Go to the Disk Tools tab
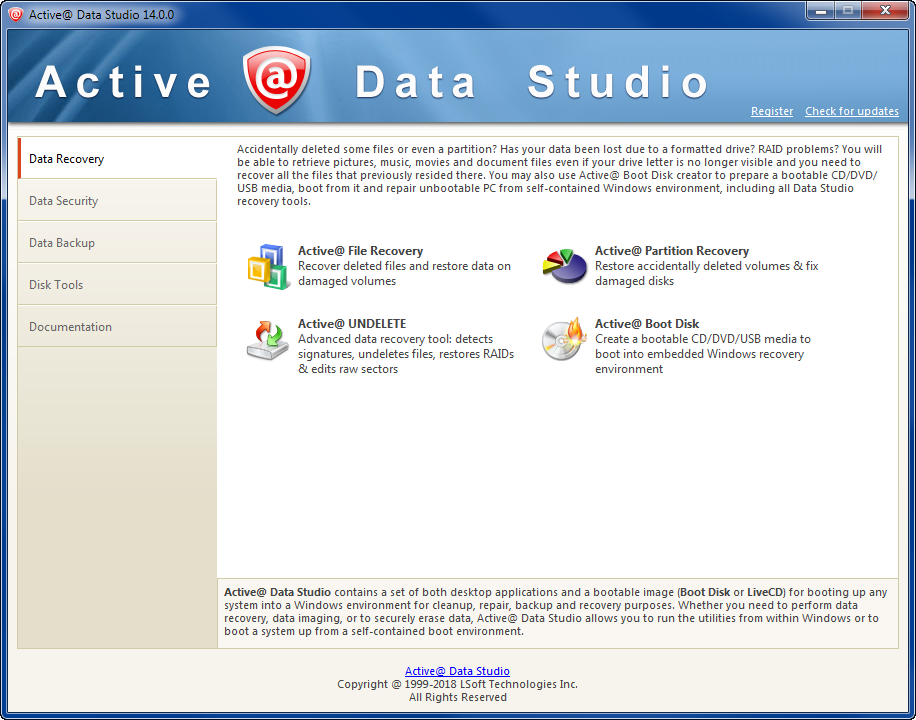The width and height of the screenshot is (916, 720). (x=117, y=285)
